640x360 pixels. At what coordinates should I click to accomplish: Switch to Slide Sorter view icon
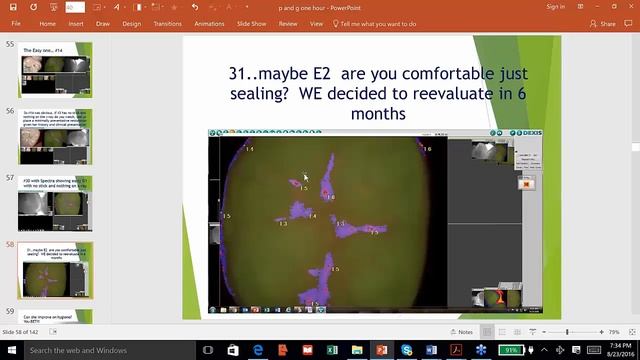point(517,332)
